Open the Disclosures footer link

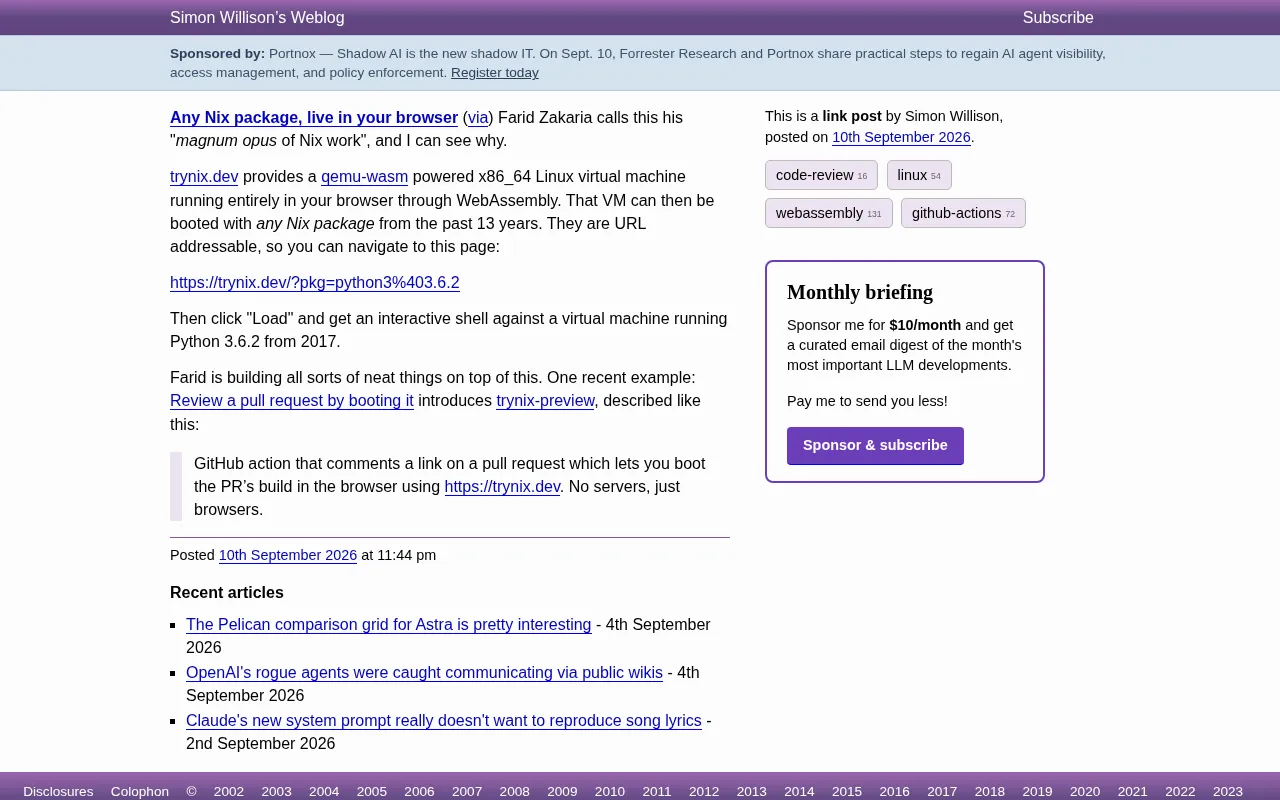pyautogui.click(x=58, y=791)
